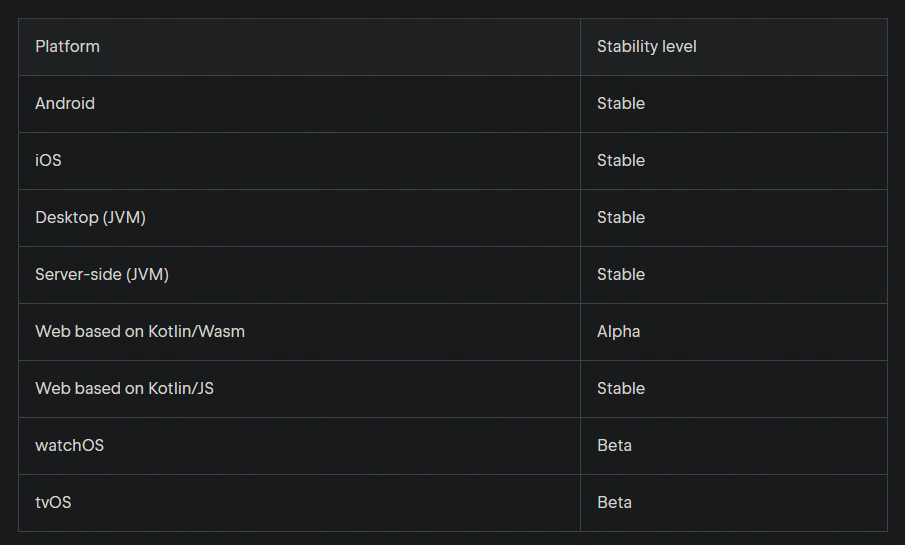Select the watchOS platform cell
Viewport: 905px width, 545px height.
[x=69, y=445]
